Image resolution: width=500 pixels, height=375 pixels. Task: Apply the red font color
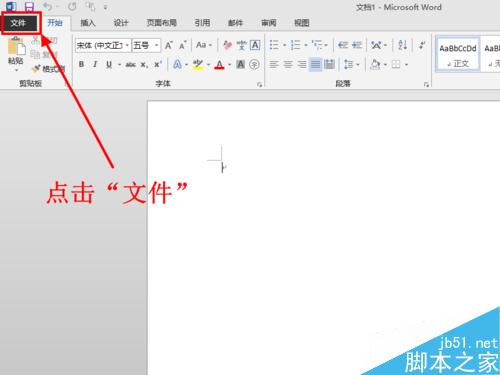(x=219, y=64)
